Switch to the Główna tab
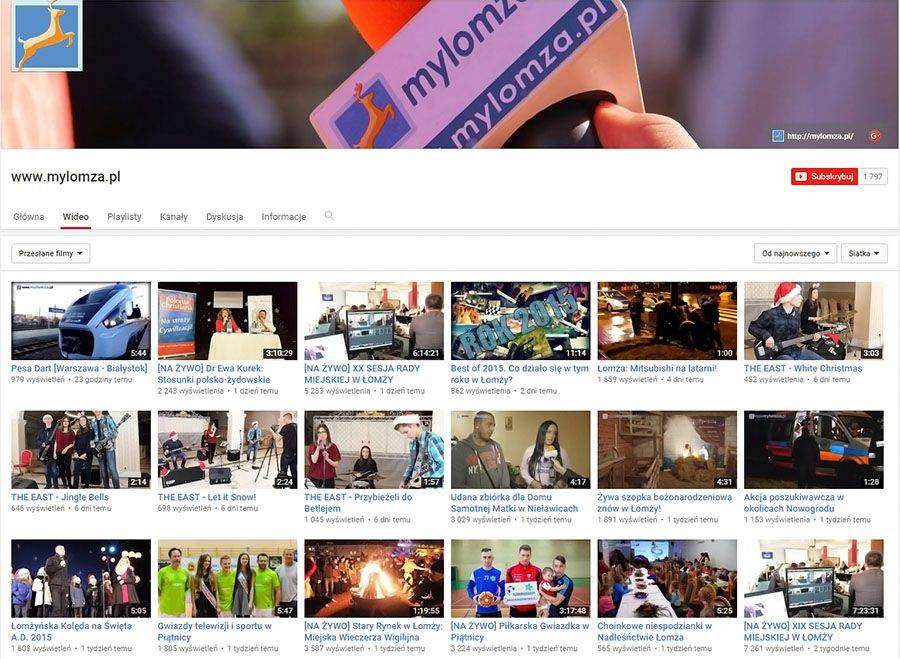The height and width of the screenshot is (659, 900). [29, 216]
